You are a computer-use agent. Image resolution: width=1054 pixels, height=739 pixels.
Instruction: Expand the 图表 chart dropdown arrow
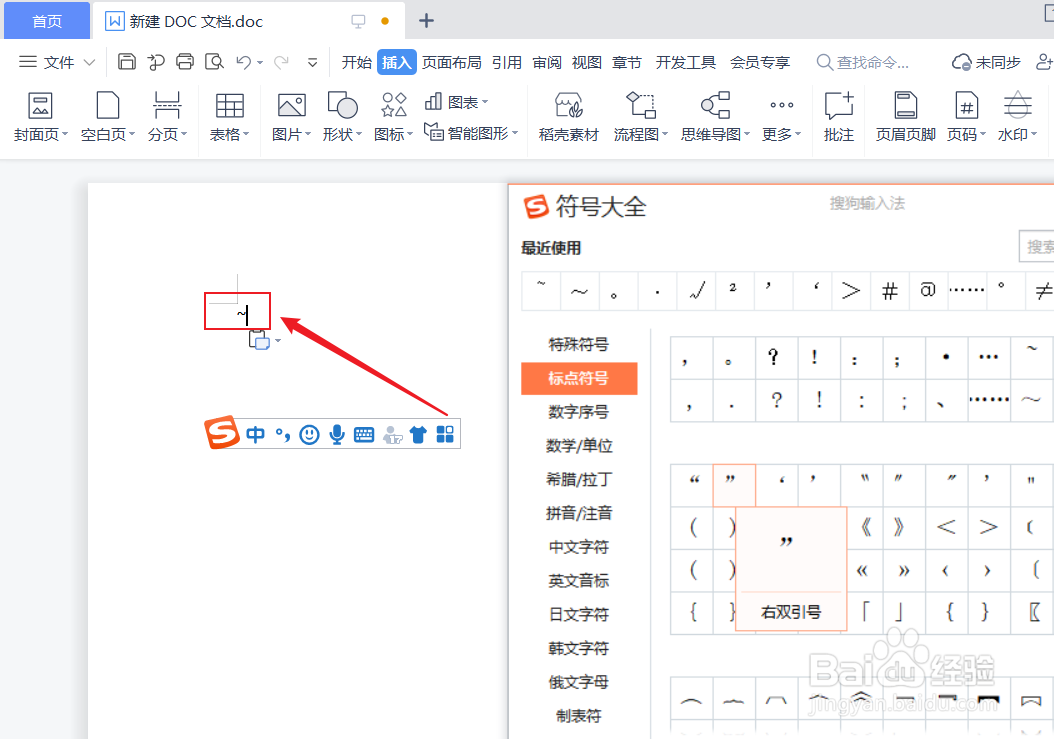pos(487,100)
